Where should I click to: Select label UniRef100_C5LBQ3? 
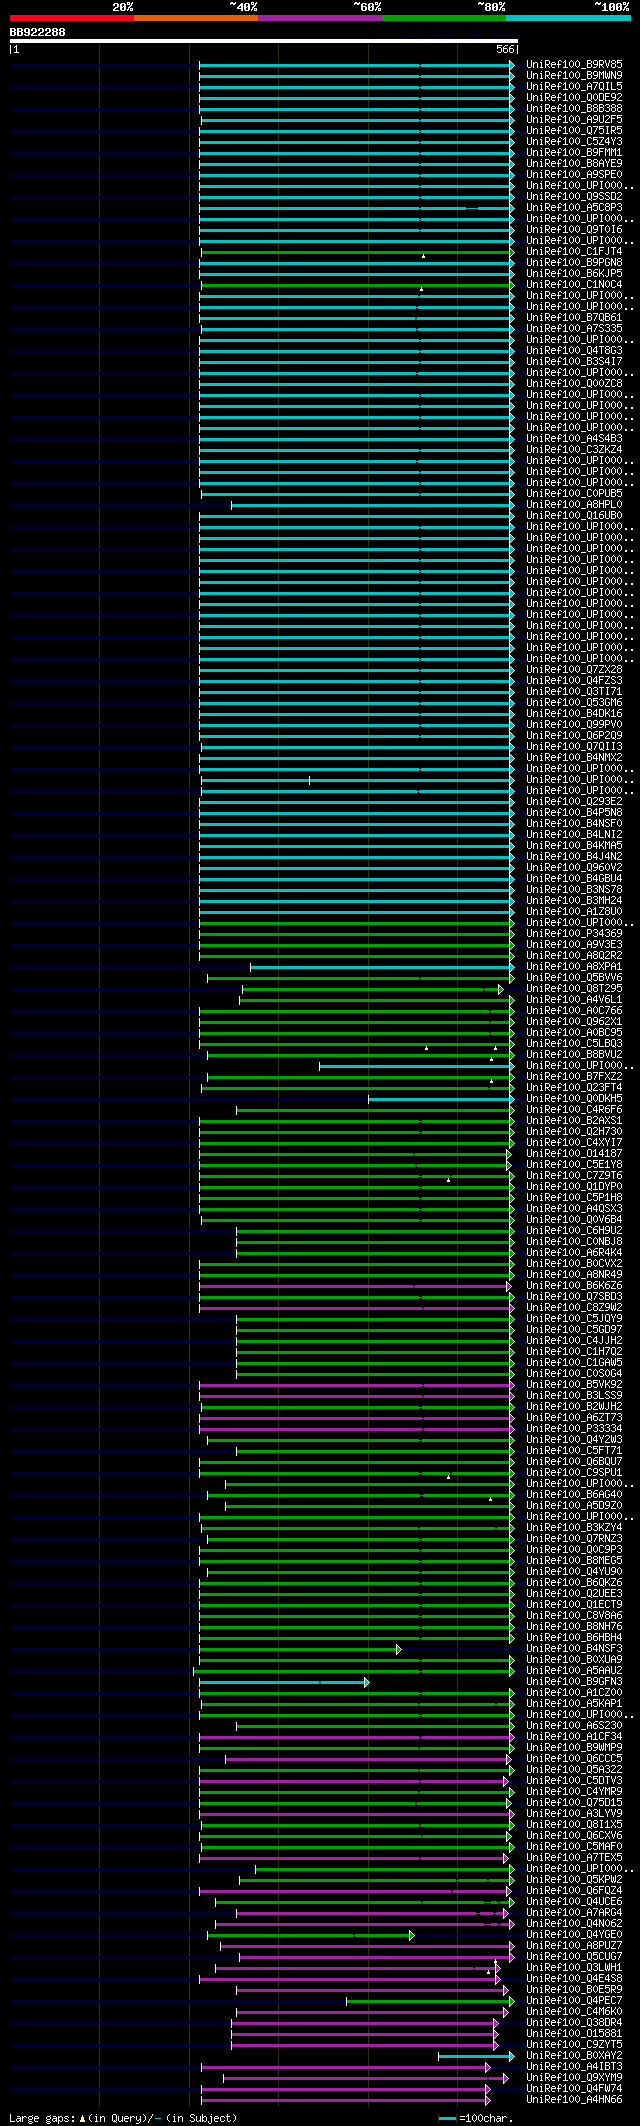click(x=574, y=1043)
